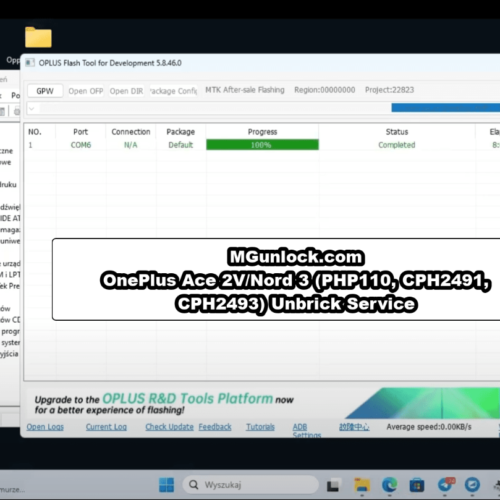This screenshot has width=500, height=500.
Task: Open Task View from the taskbar
Action: pos(333,485)
